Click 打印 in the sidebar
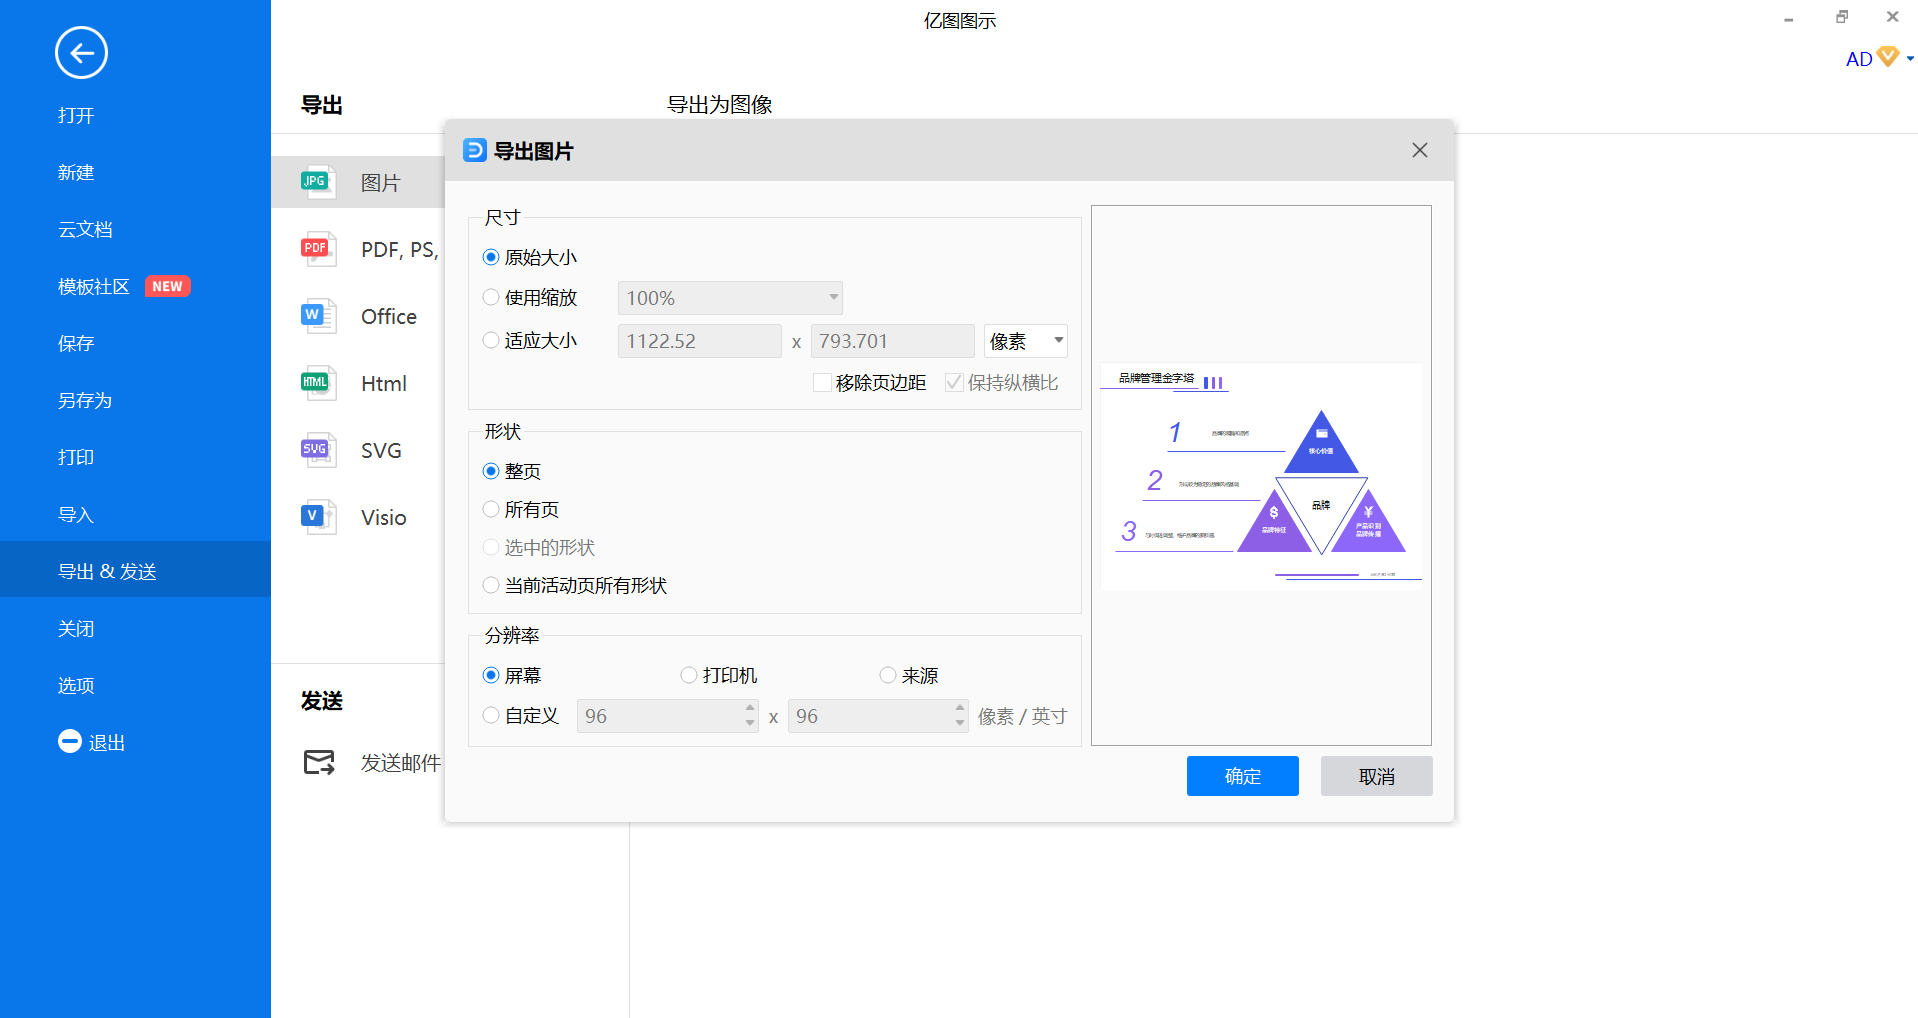Screen dimensions: 1918x1018 pos(76,457)
